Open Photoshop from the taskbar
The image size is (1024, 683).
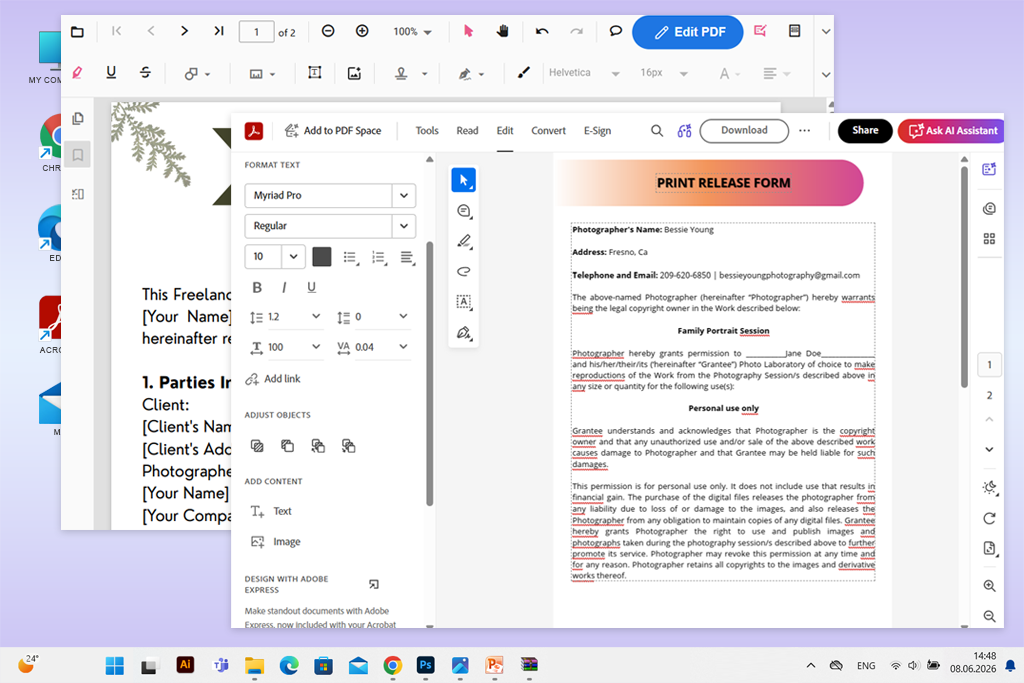tap(425, 665)
